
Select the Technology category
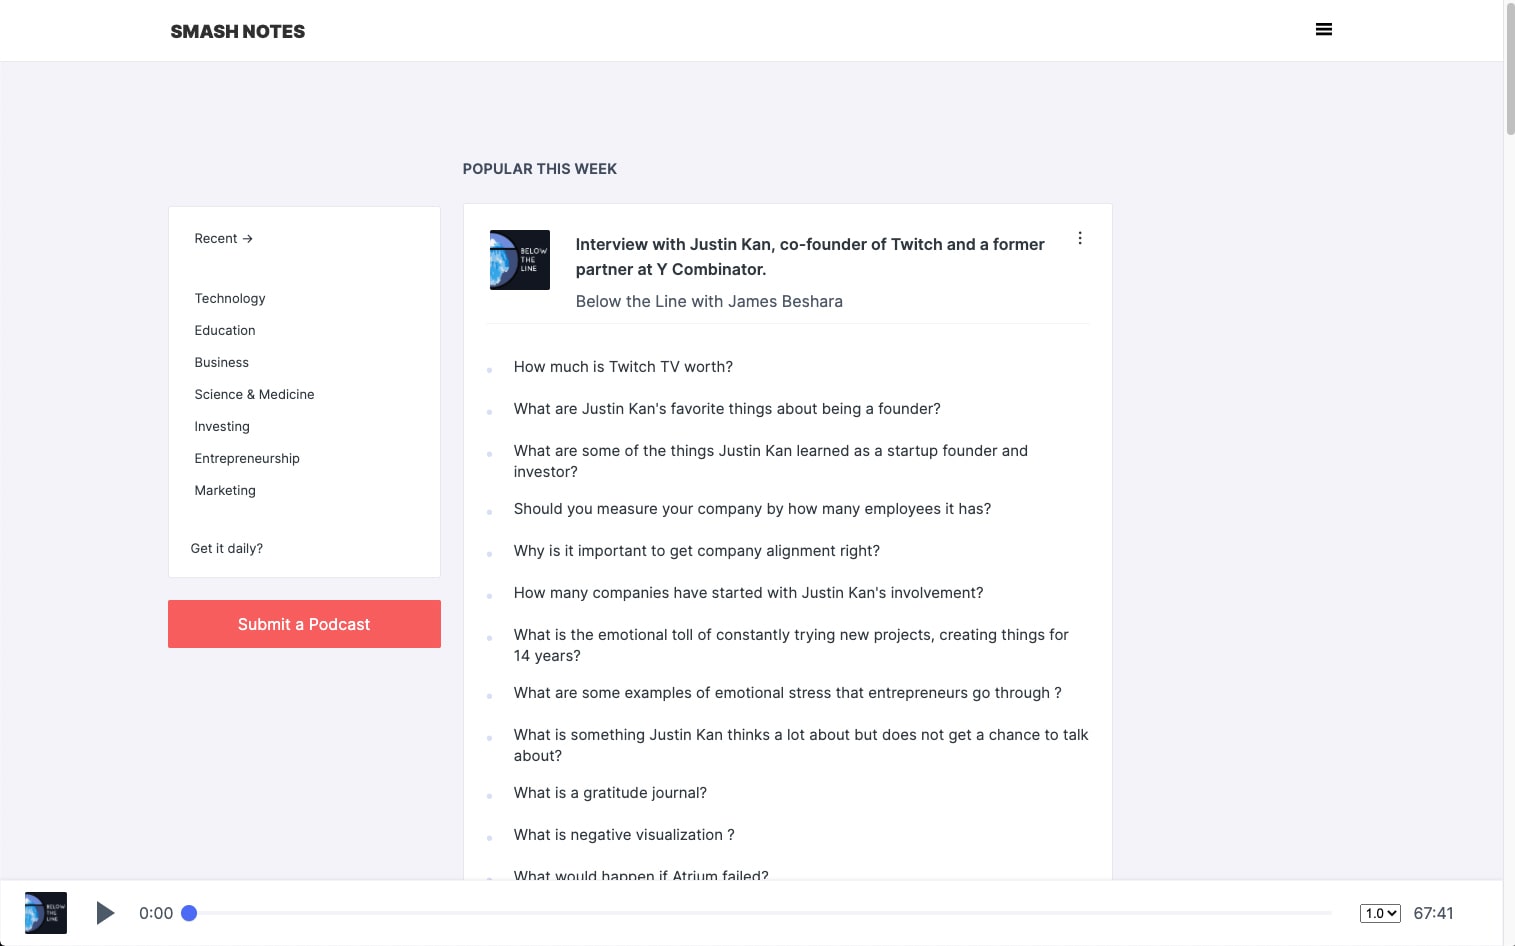click(x=230, y=299)
